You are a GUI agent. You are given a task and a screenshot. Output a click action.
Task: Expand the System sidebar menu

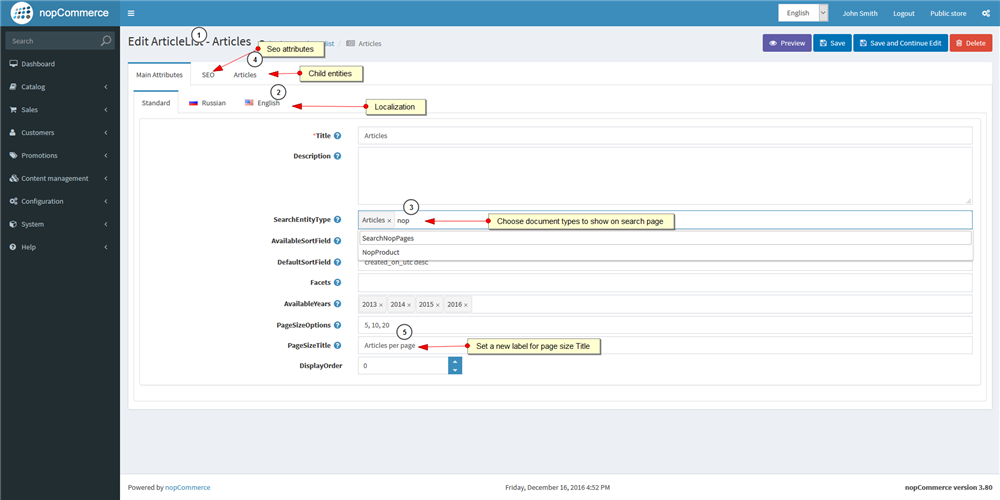[60, 224]
